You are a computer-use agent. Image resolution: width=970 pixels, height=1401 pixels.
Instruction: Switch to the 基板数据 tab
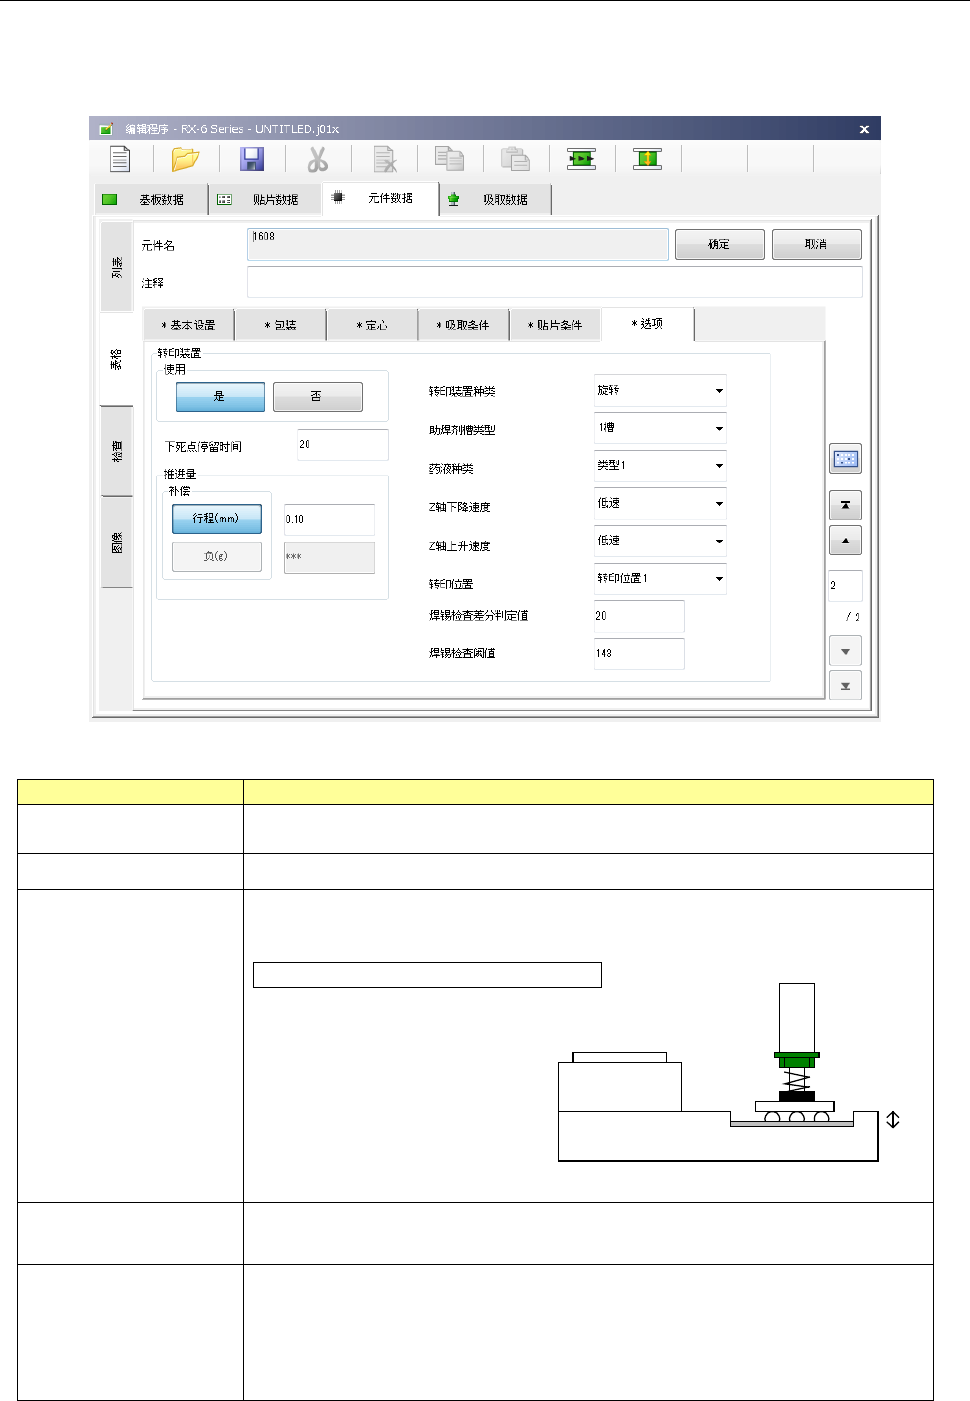152,200
